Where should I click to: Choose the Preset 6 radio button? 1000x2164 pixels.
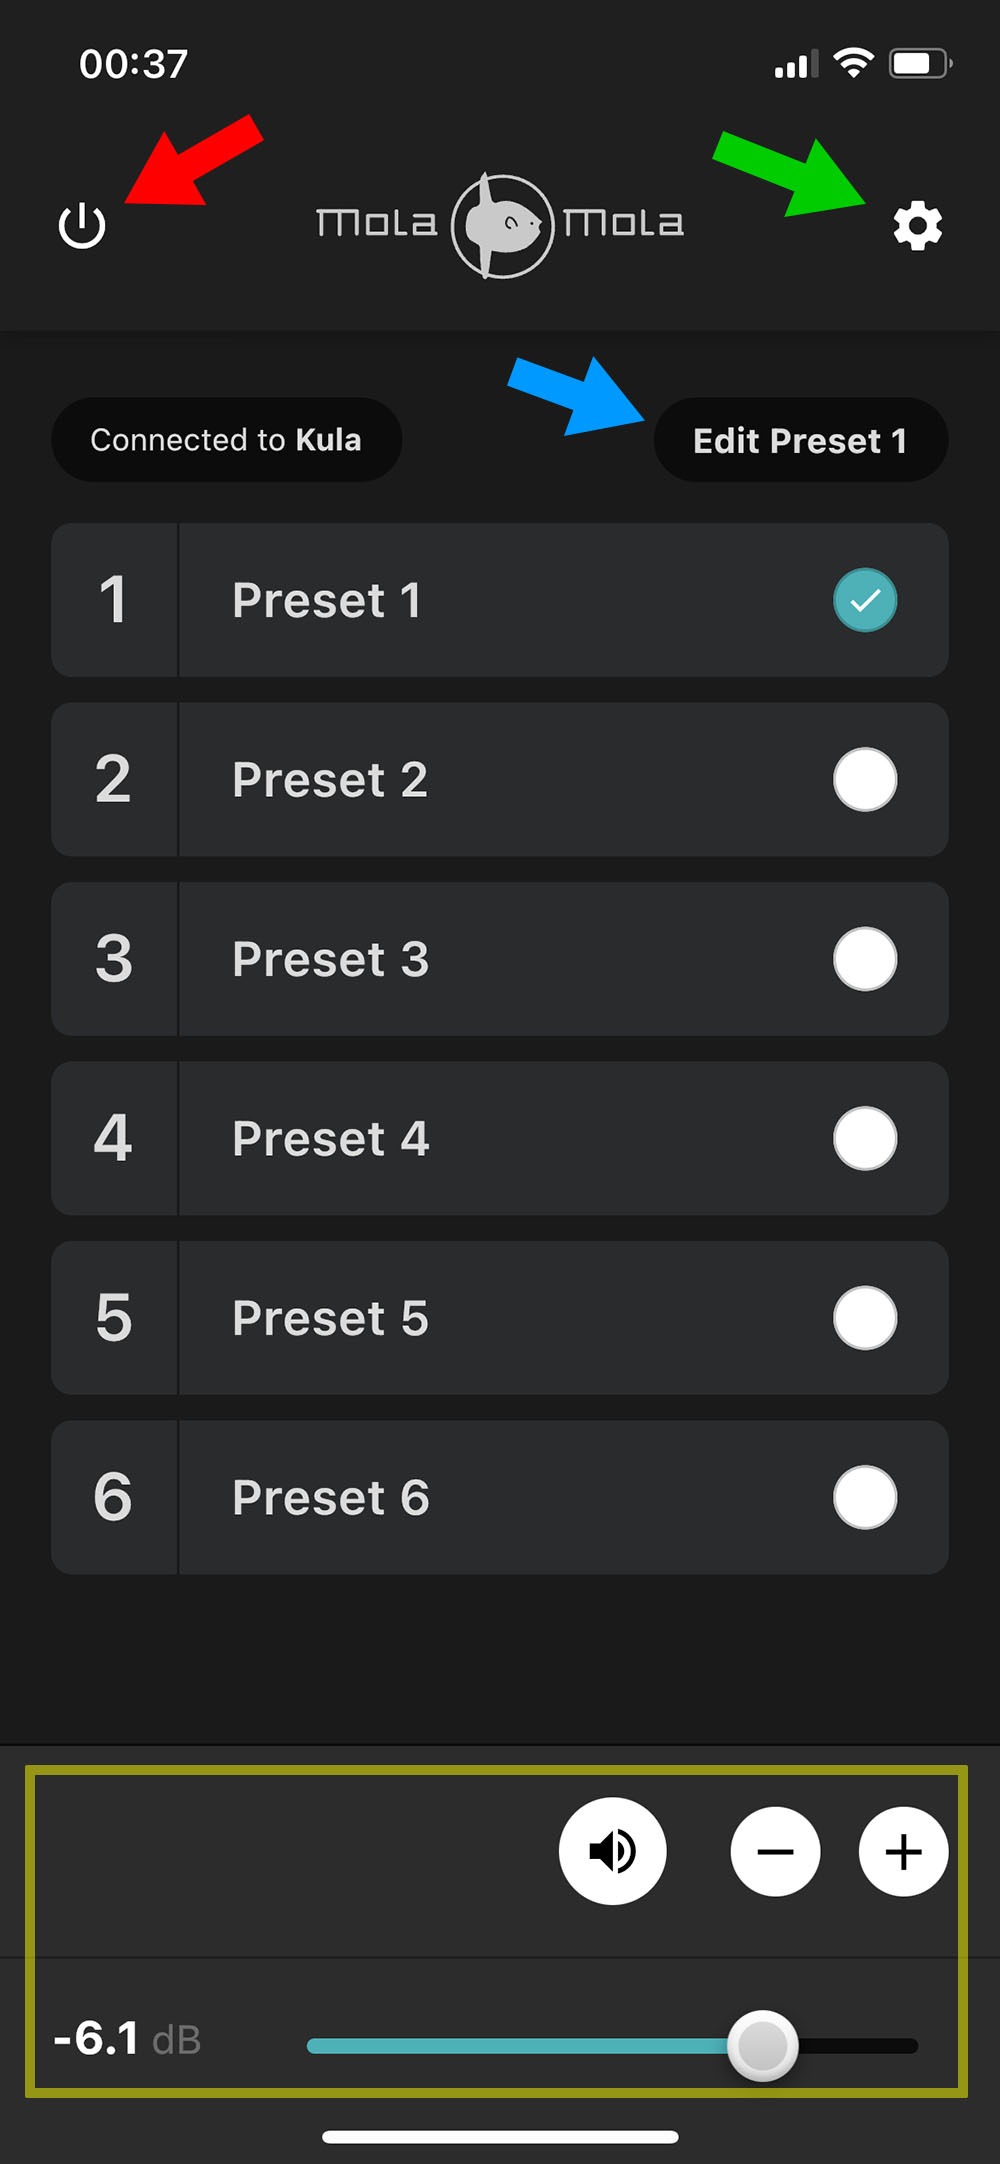pos(865,1497)
